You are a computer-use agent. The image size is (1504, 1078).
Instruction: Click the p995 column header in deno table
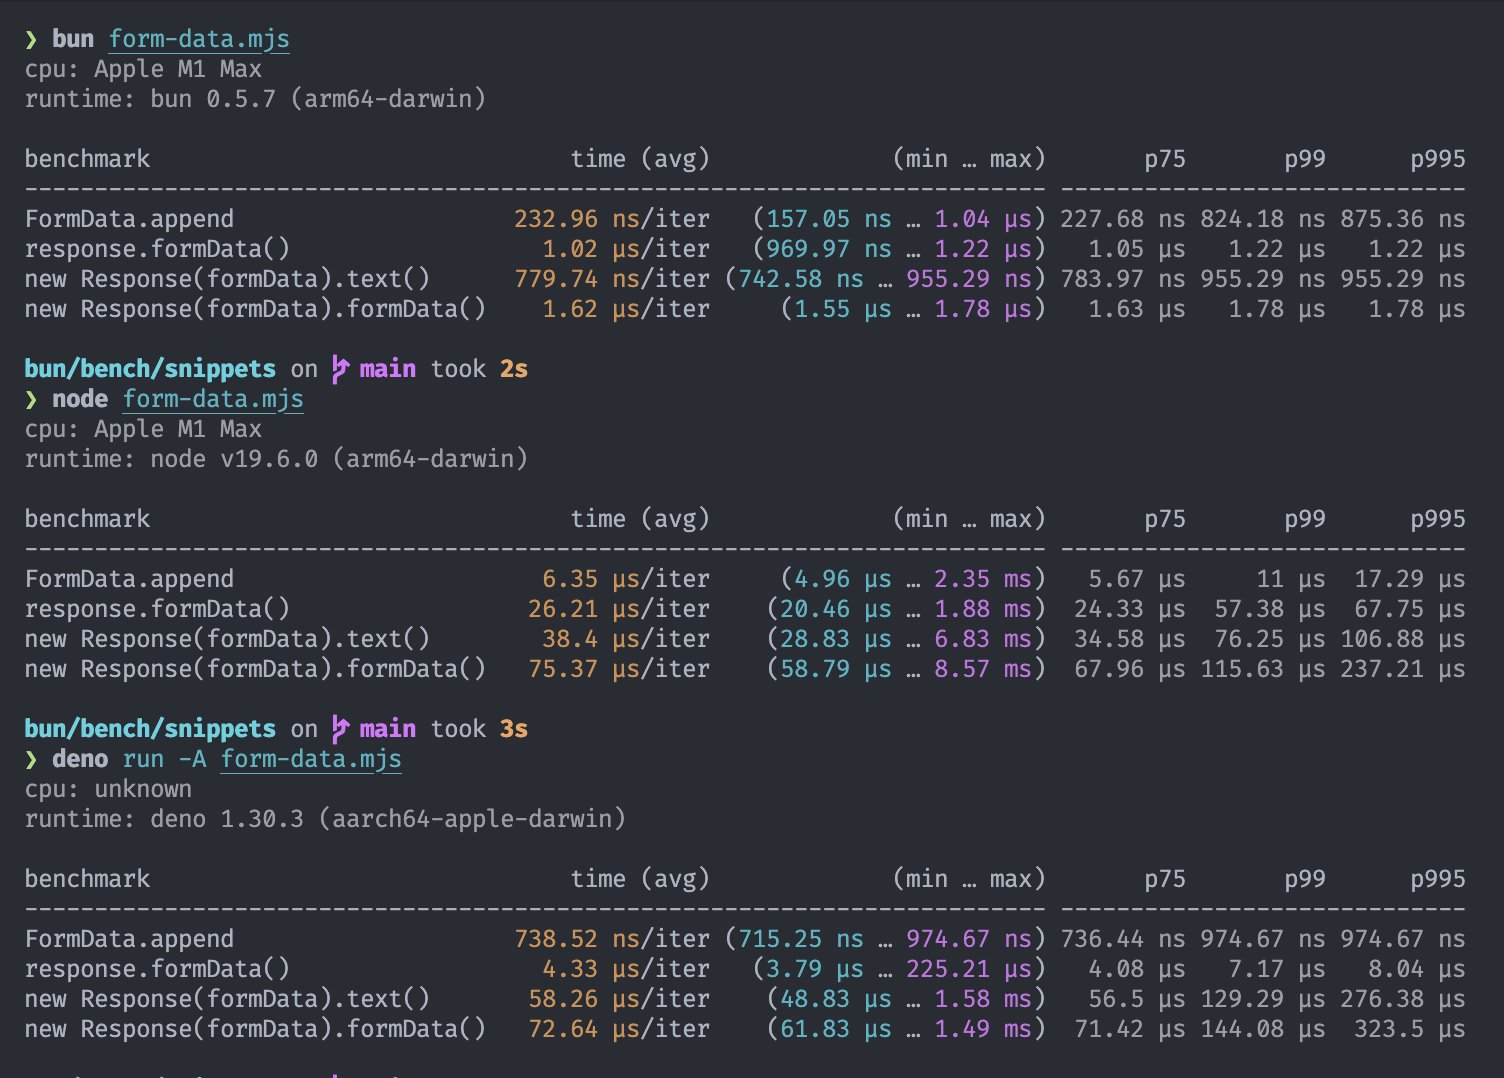1437,879
